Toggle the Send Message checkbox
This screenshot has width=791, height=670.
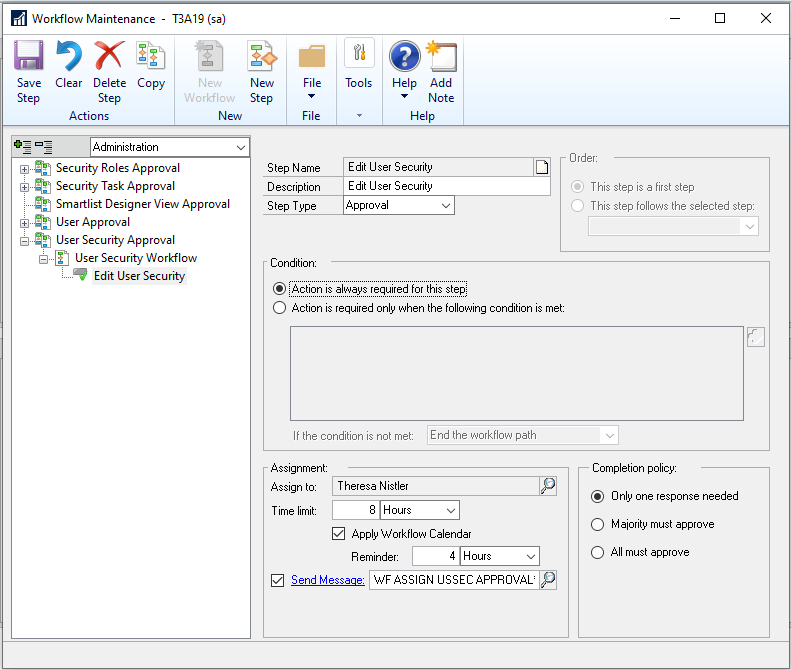pyautogui.click(x=277, y=580)
